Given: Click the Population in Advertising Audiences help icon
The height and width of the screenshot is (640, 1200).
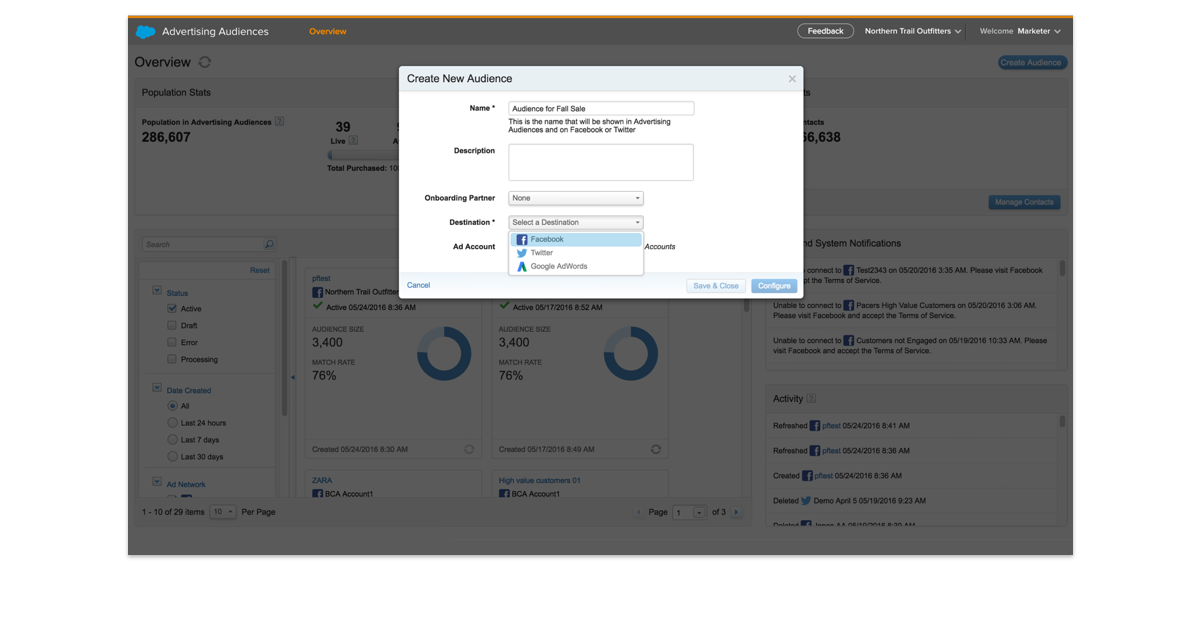Looking at the screenshot, I should tap(280, 122).
